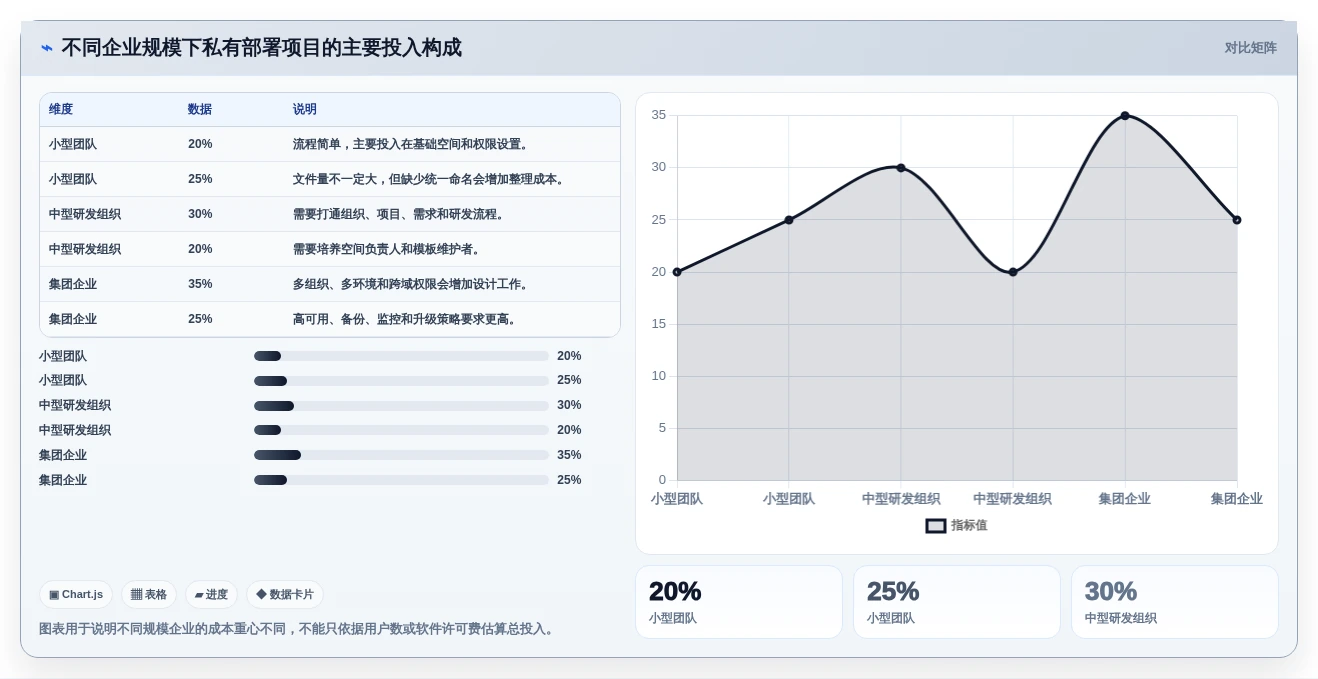Select the 表格 chip
1318x679 pixels.
[x=149, y=595]
